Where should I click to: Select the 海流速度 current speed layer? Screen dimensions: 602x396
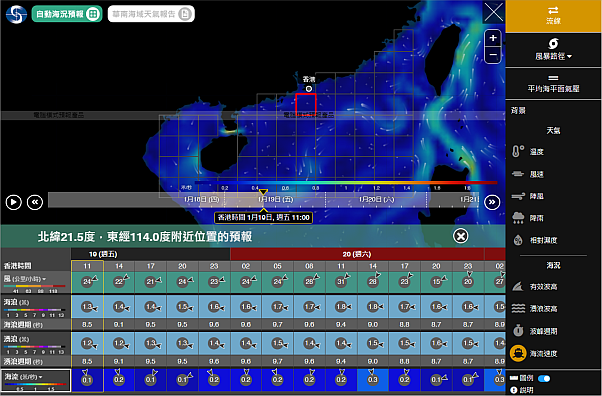coord(534,353)
